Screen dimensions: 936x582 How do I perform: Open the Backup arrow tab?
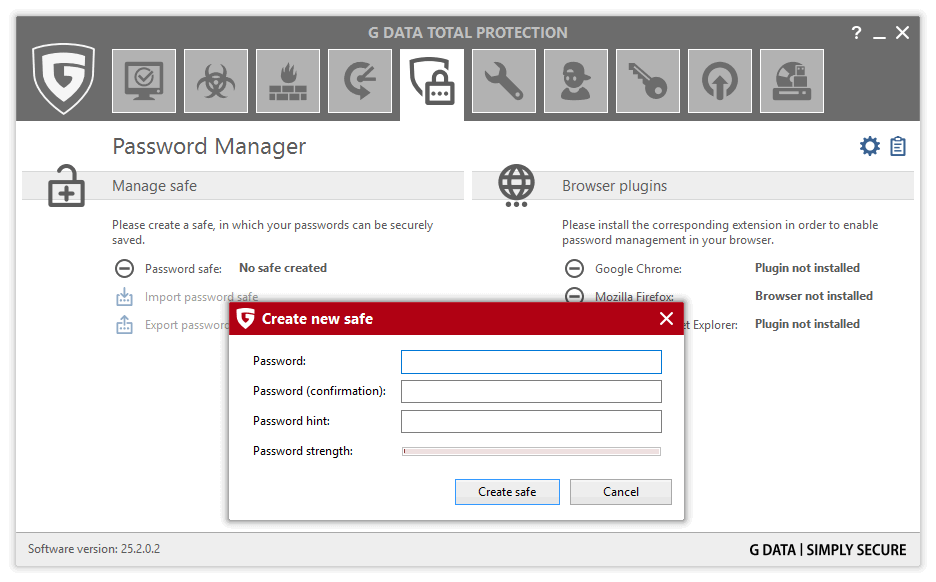click(x=360, y=81)
